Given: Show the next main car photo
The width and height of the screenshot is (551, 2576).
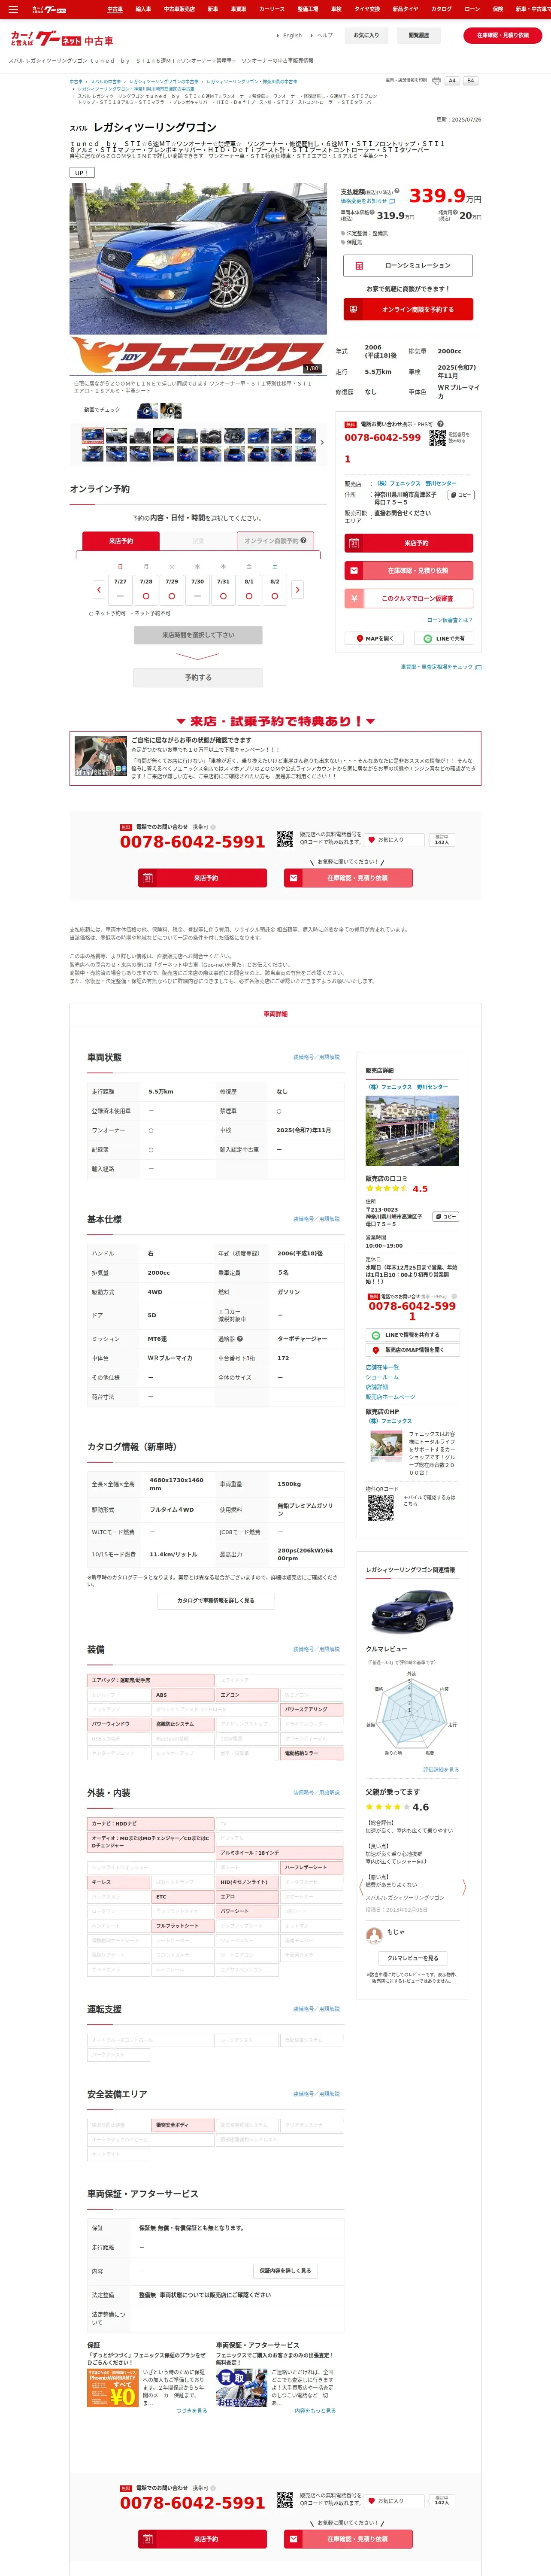Looking at the screenshot, I should point(318,279).
